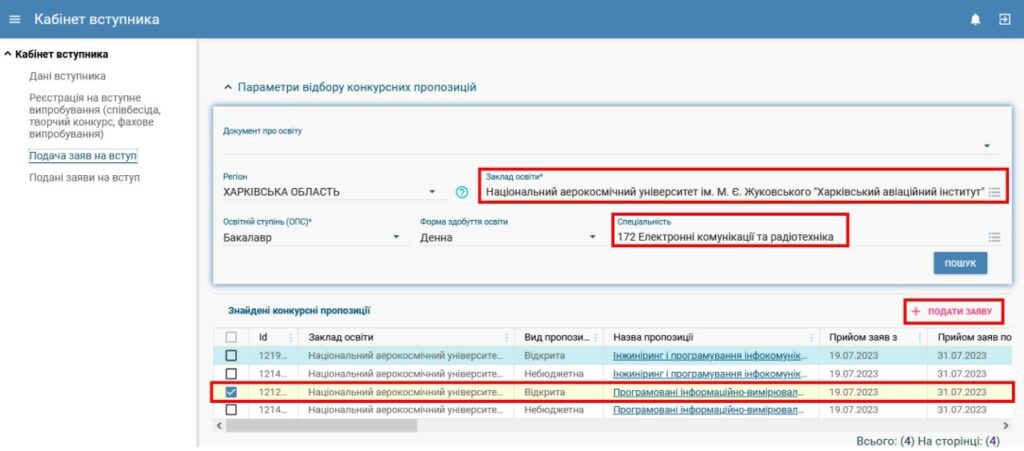Screen dimensions: 1024x451
Task: Open the Документ про освіту dropdown
Action: 986,146
